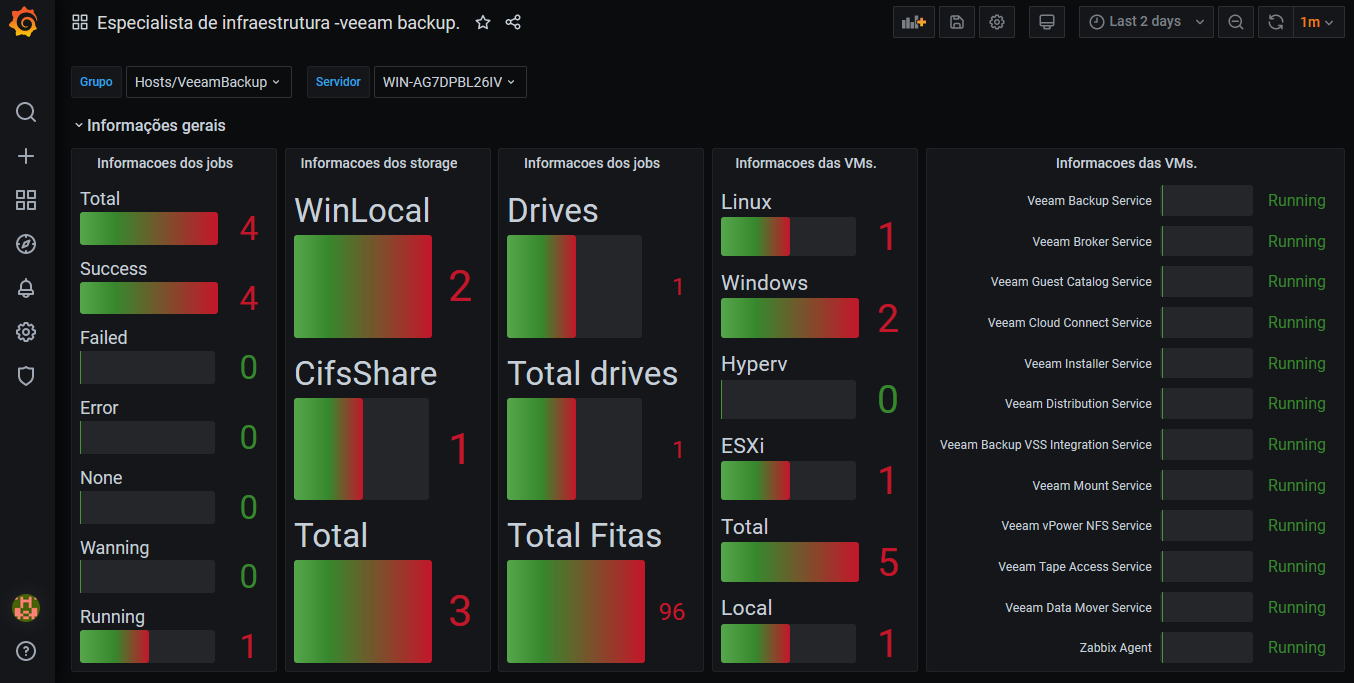Click the Veeam Broker Service row label
The width and height of the screenshot is (1354, 683).
(x=1092, y=242)
